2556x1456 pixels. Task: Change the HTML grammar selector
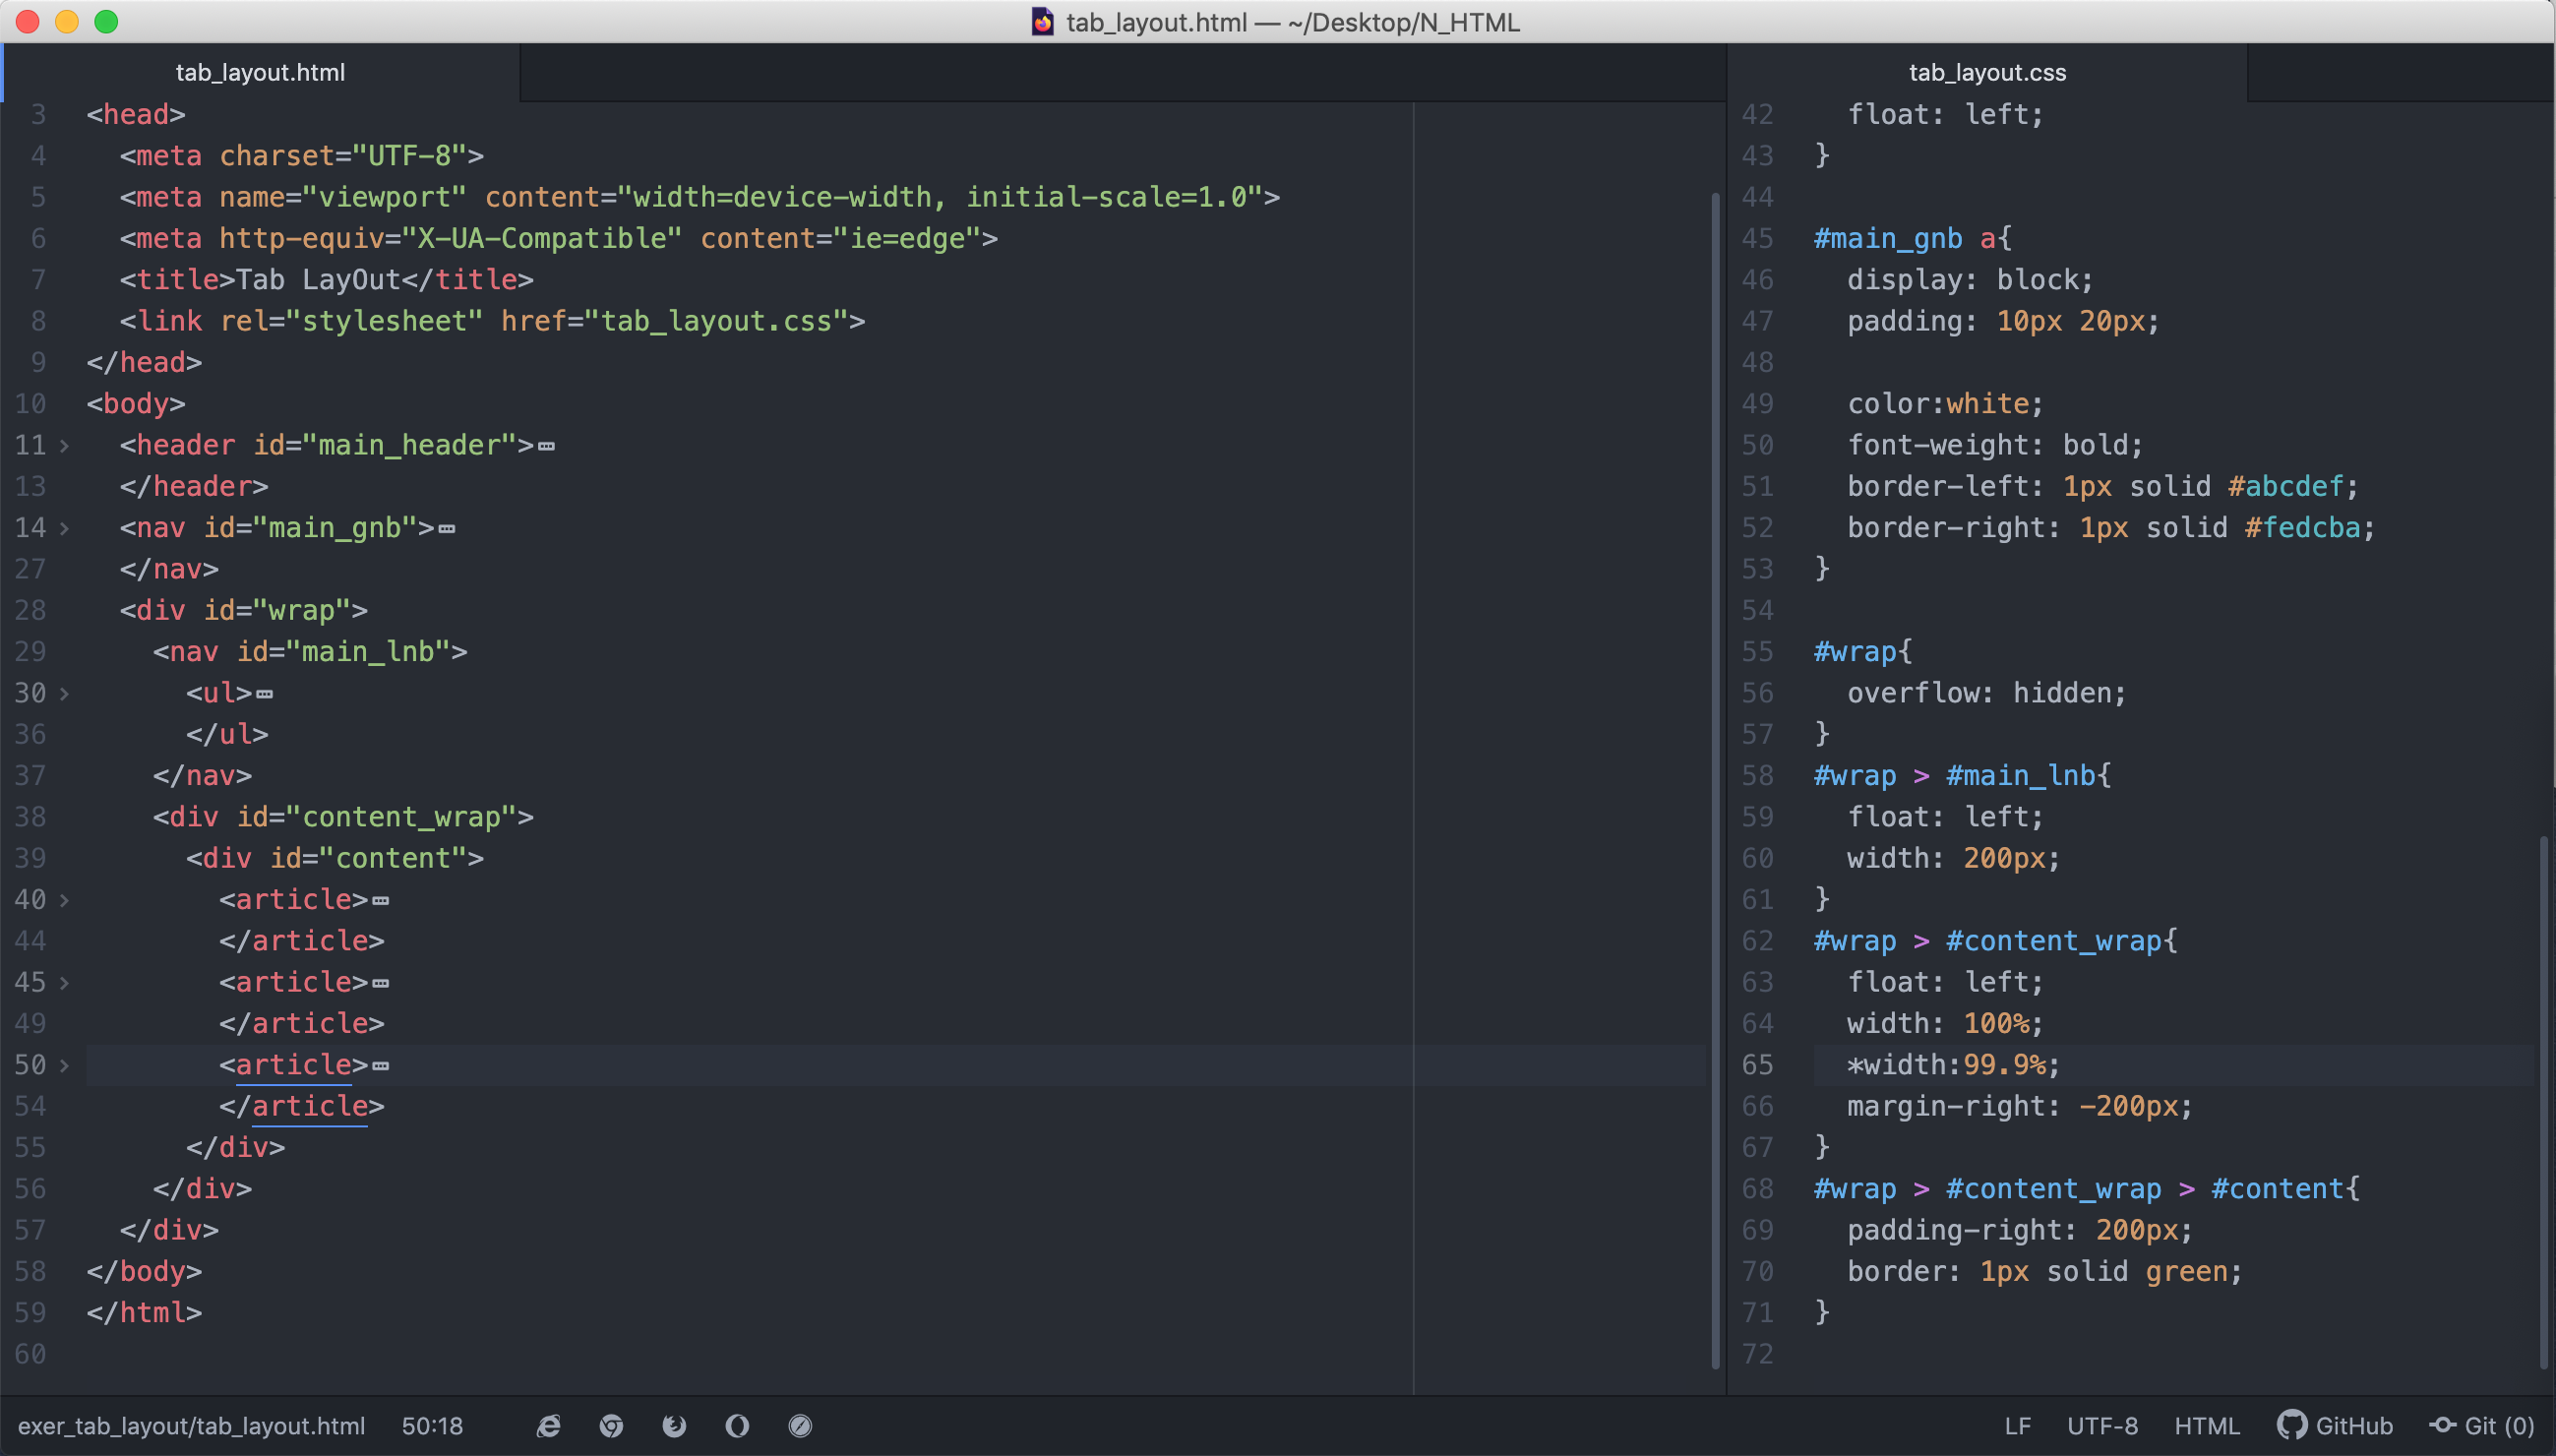point(2206,1426)
